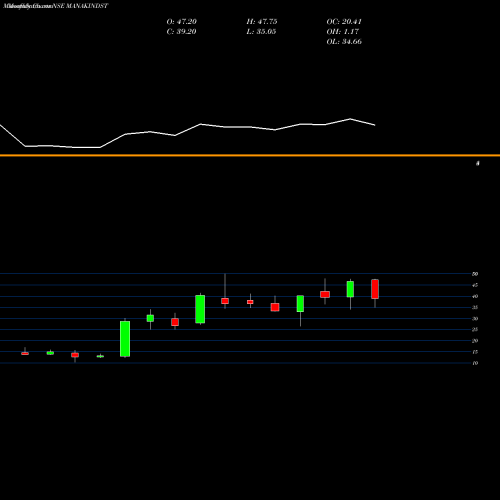This screenshot has height=500, width=500.
Task: Select the open price value O: 47.20
Action: (182, 22)
